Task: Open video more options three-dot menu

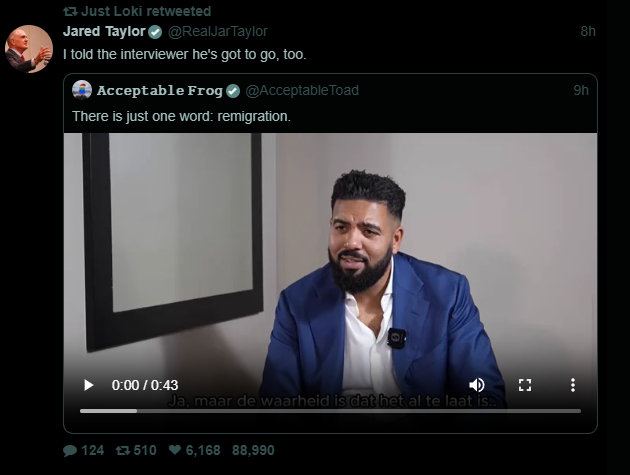Action: coord(572,385)
